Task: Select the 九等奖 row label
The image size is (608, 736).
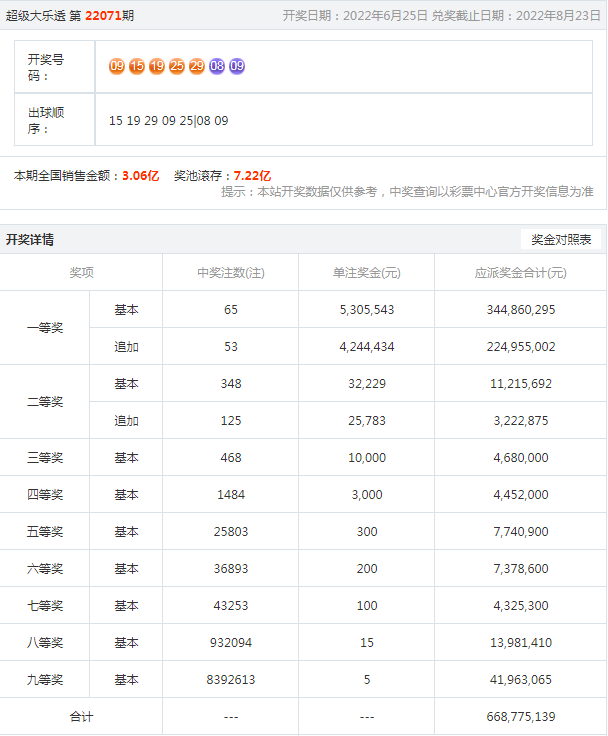Action: (45, 680)
